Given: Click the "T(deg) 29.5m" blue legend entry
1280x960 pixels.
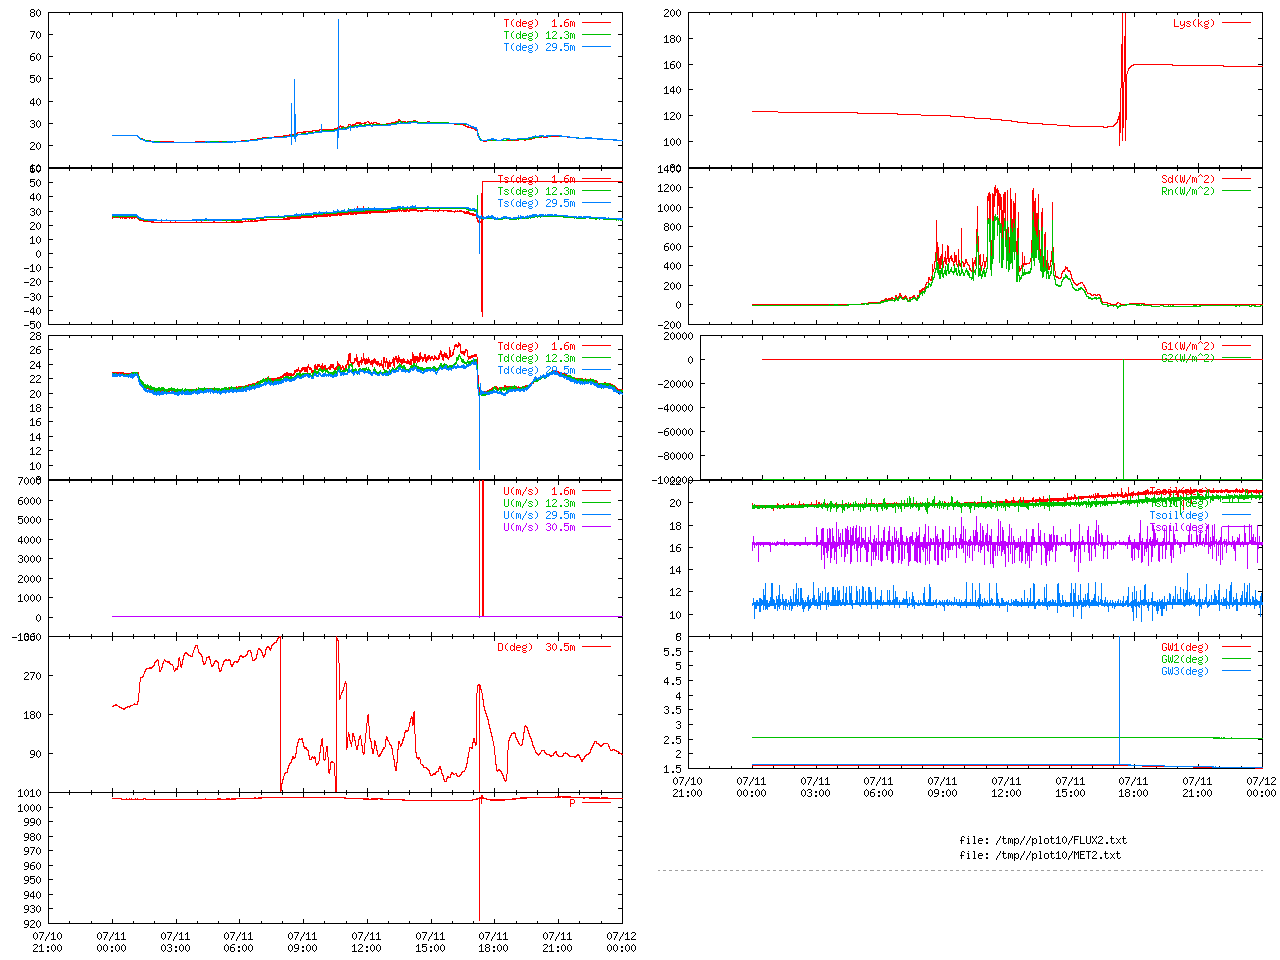Looking at the screenshot, I should pyautogui.click(x=539, y=47).
